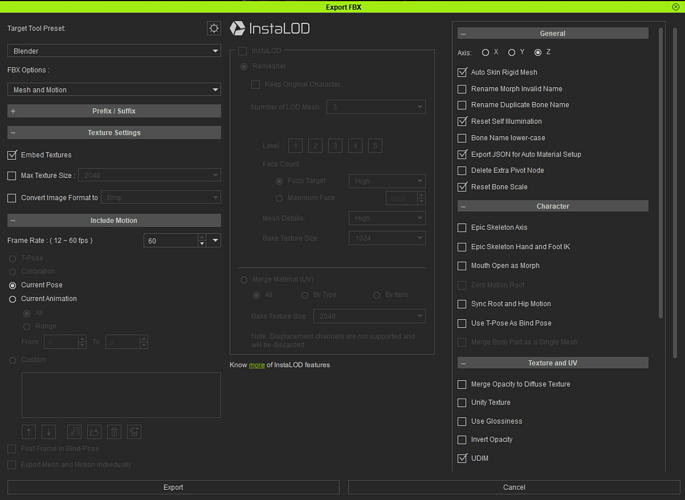Collapse the General section
685x500 pixels.
(553, 33)
